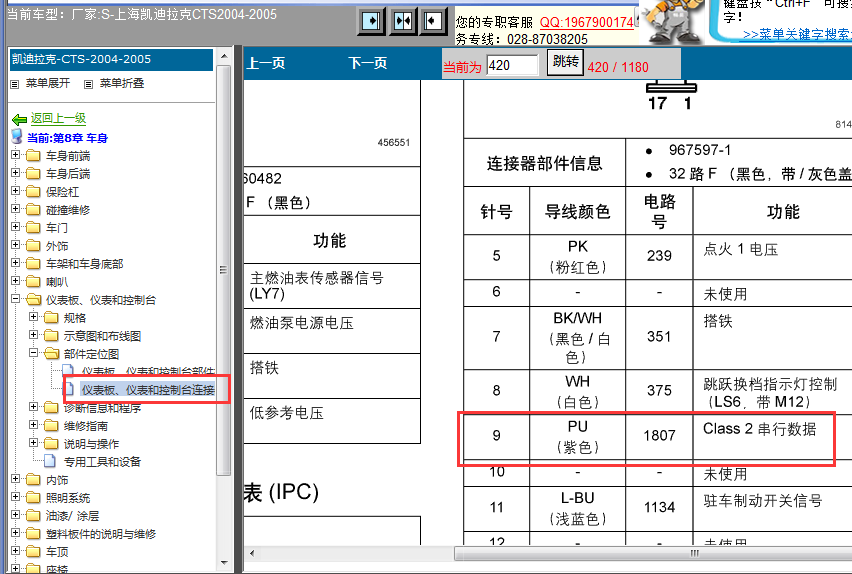
Task: Expand the 示意图和布线图 tree node
Action: tap(34, 334)
